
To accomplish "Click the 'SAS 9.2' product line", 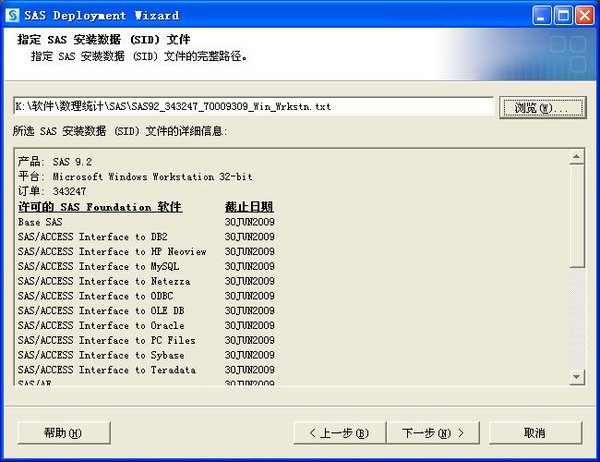I will pyautogui.click(x=55, y=162).
